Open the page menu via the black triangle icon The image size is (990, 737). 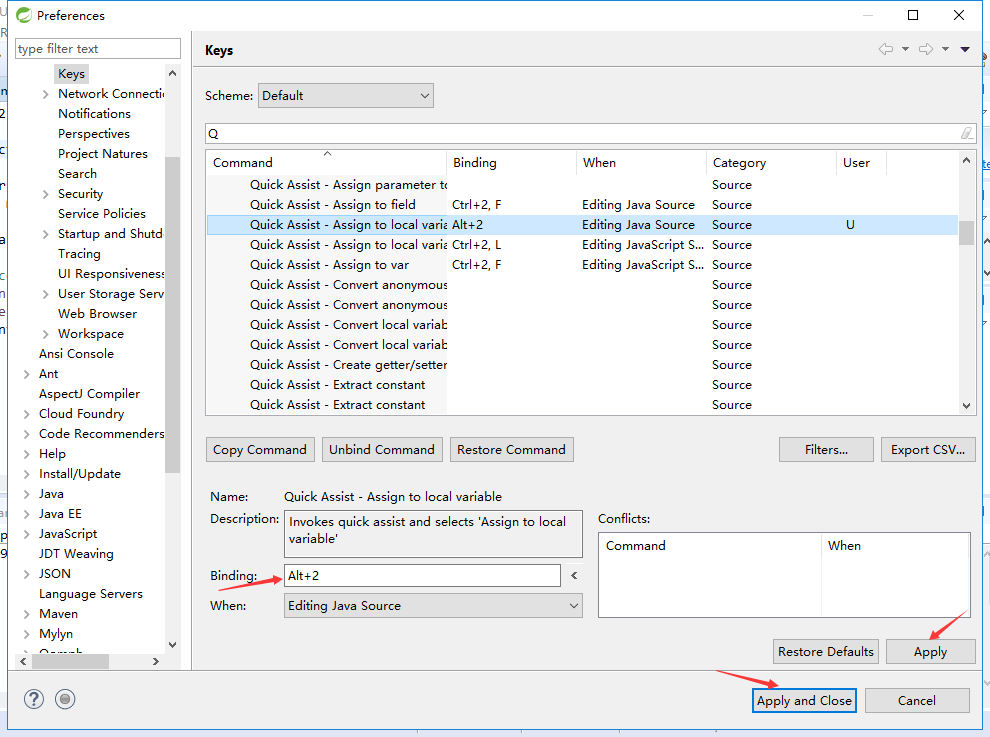964,49
